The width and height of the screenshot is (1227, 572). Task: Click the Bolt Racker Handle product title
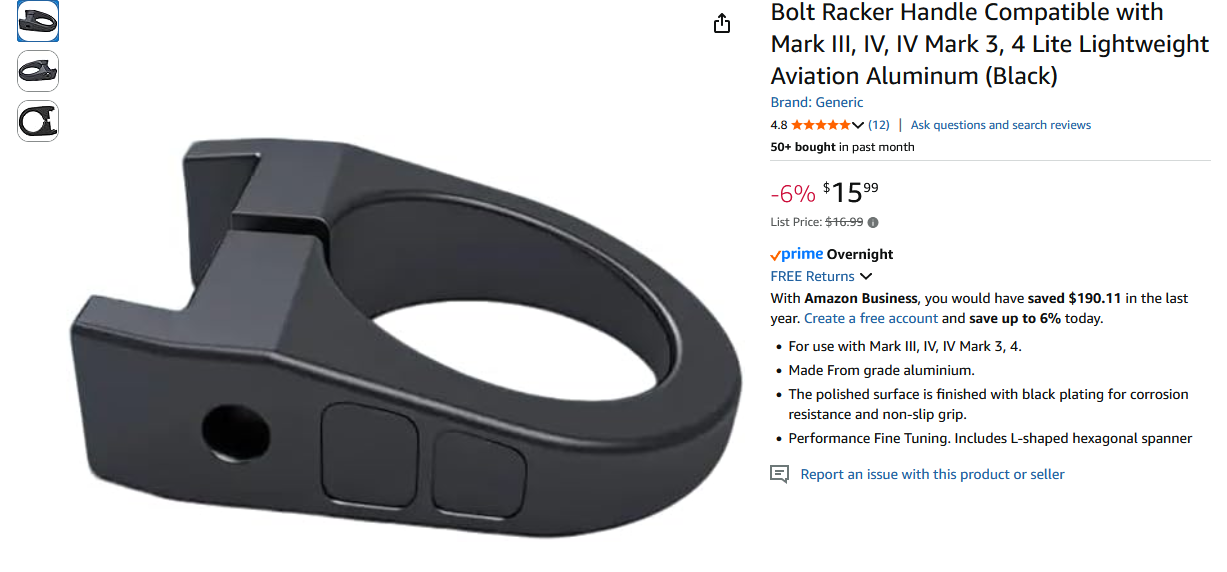point(988,44)
